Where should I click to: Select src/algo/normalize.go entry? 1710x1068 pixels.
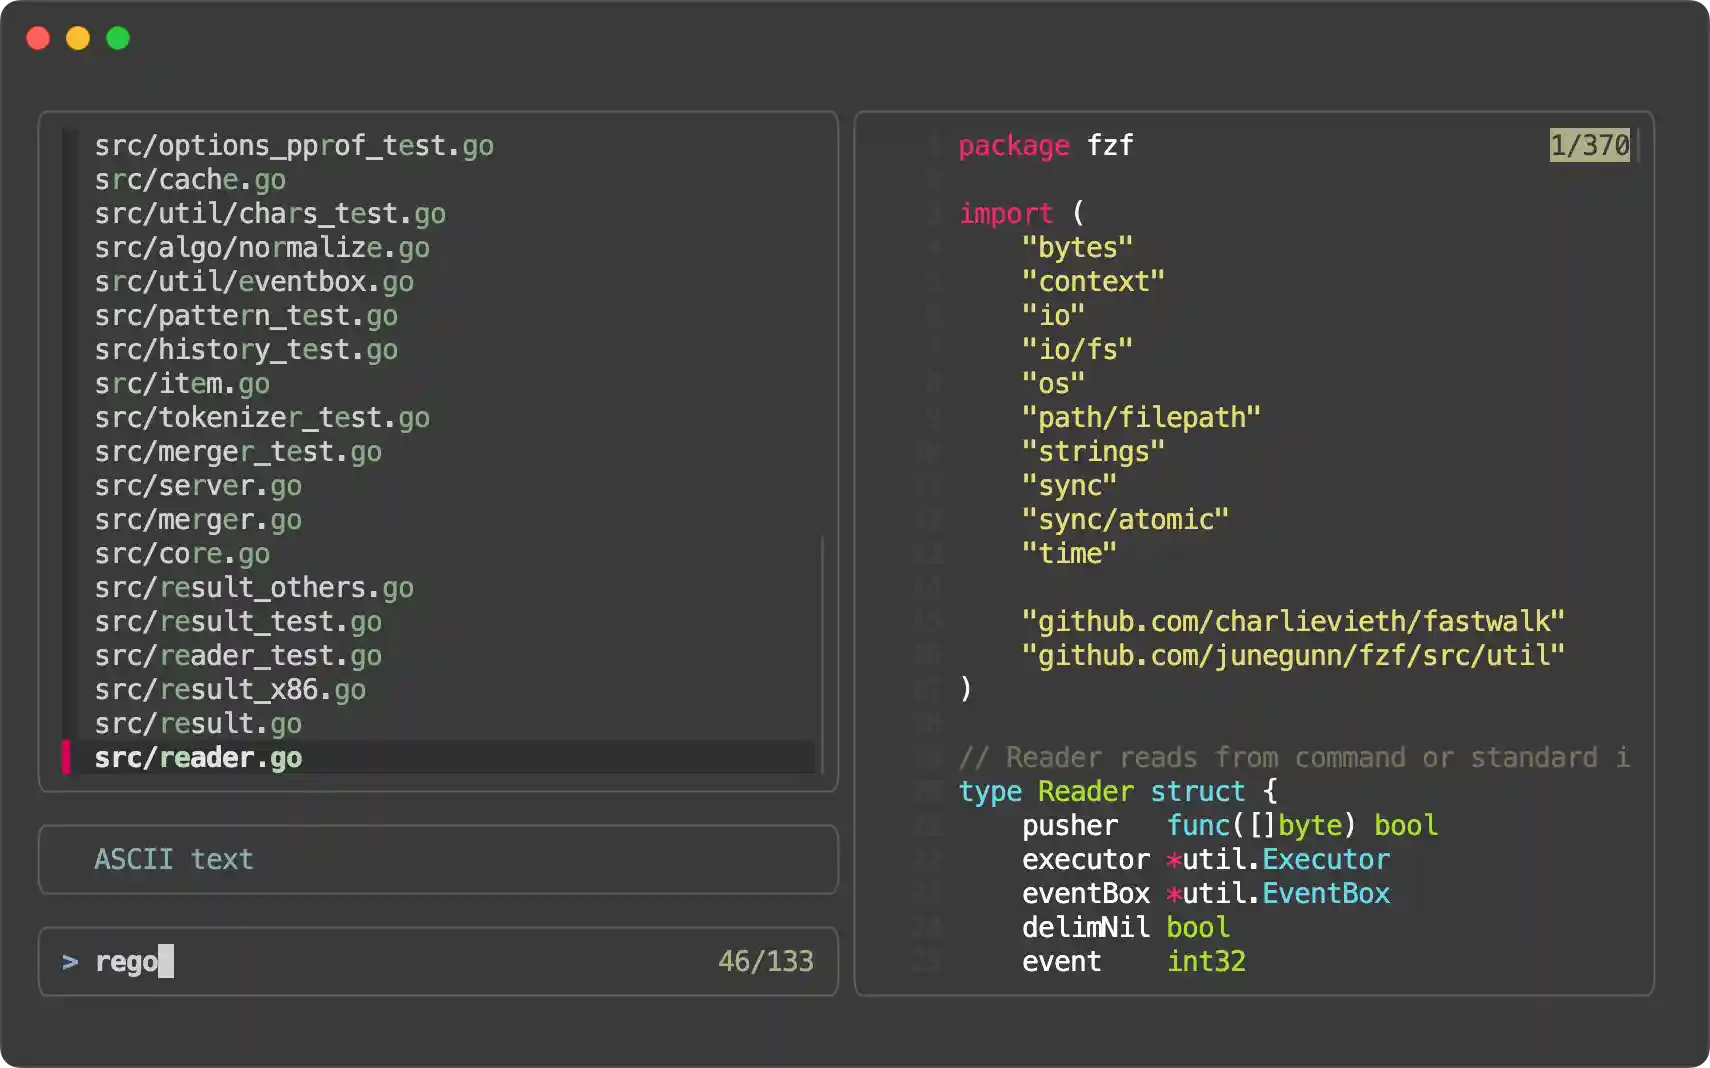click(x=262, y=248)
